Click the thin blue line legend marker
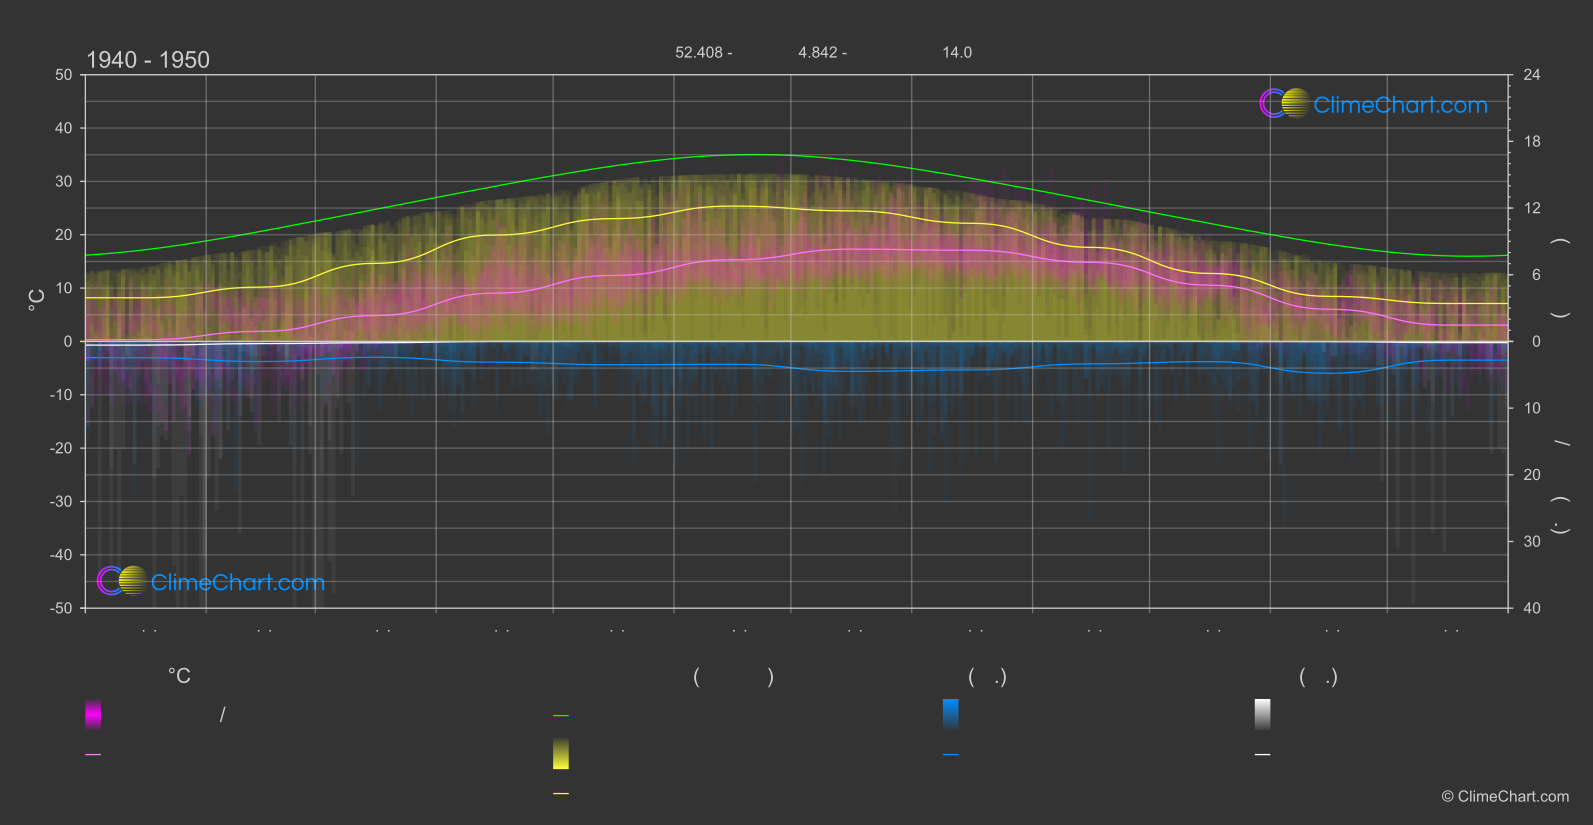The width and height of the screenshot is (1593, 825). point(951,754)
